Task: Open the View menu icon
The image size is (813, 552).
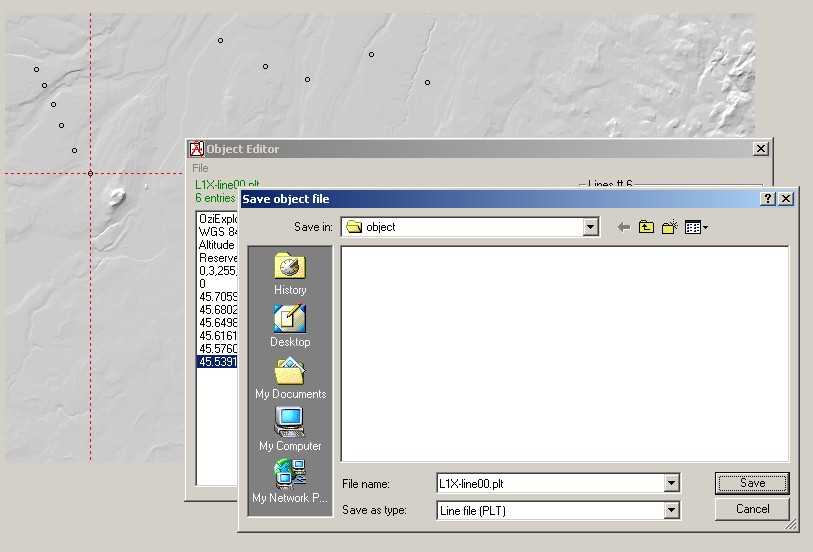Action: [696, 227]
